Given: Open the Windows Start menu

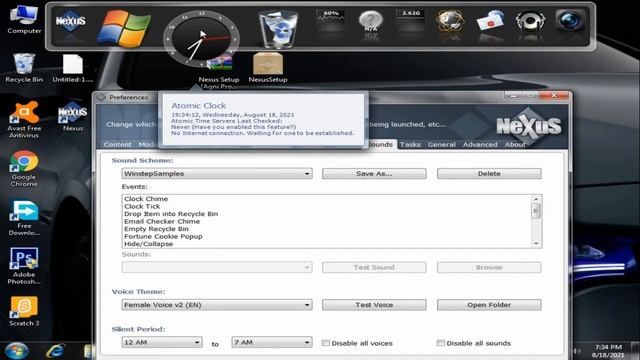Looking at the screenshot, I should [17, 351].
